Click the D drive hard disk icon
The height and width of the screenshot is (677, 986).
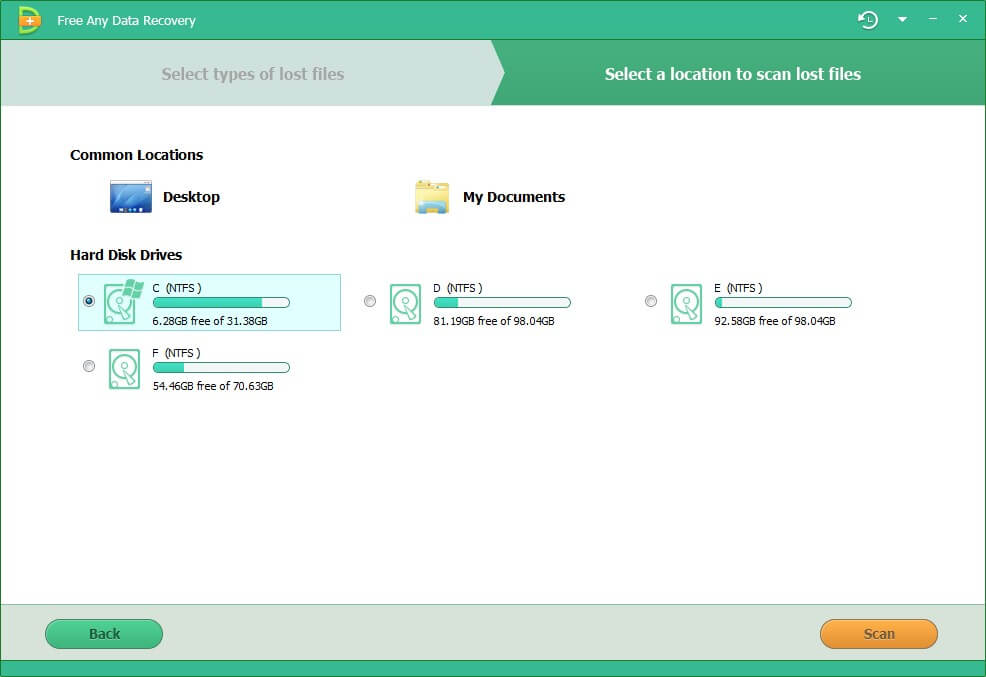tap(405, 304)
